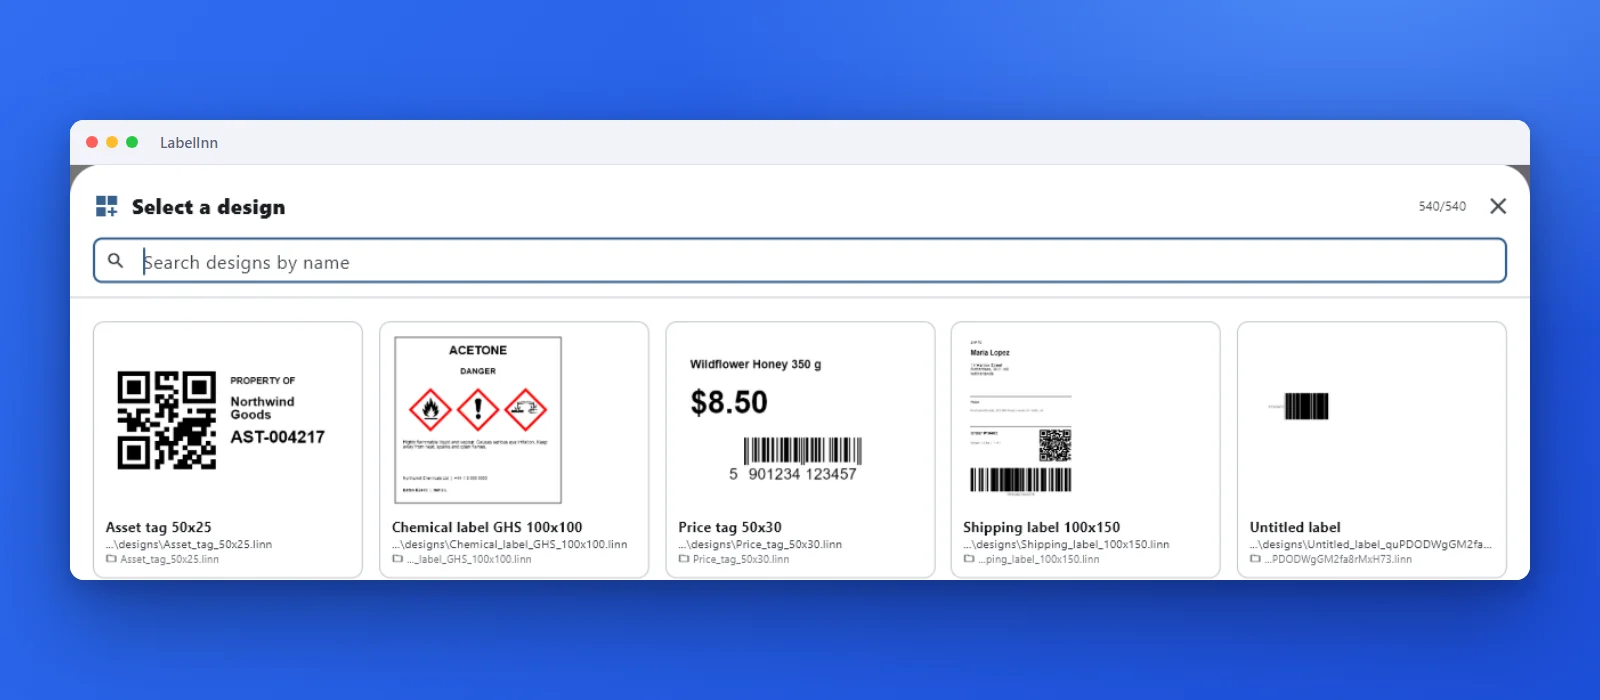The image size is (1600, 700).
Task: Click the folder icon beside ...ping_label_100x150.linn
Action: [969, 559]
